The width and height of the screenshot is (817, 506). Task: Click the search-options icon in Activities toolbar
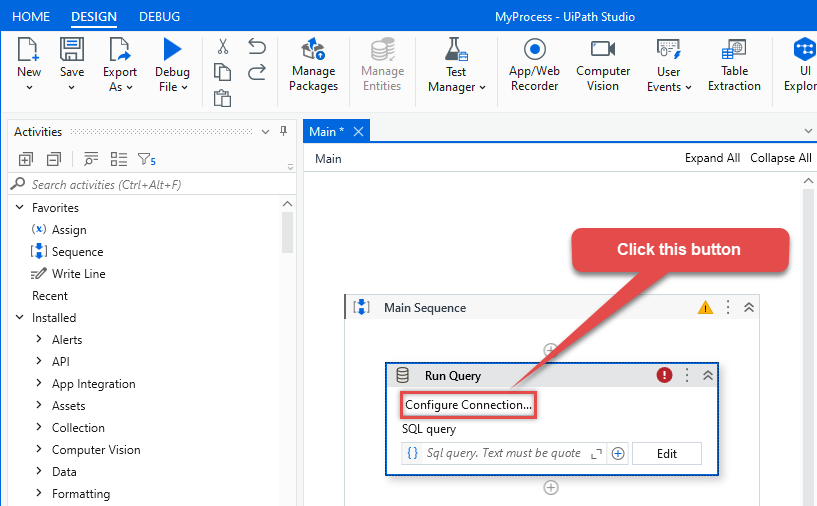coord(91,159)
